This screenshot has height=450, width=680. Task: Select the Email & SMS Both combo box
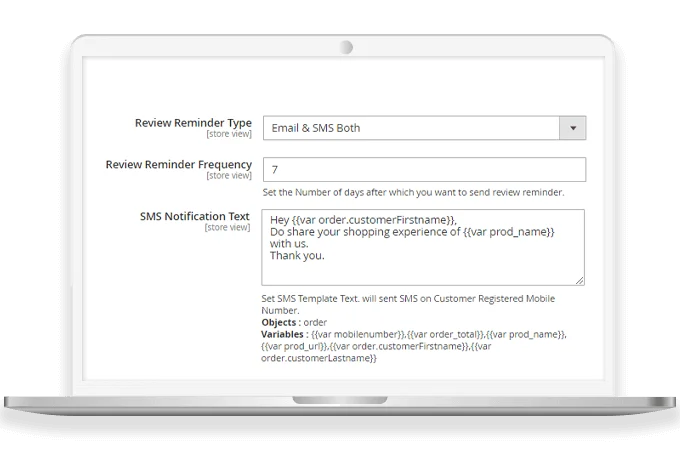point(424,128)
